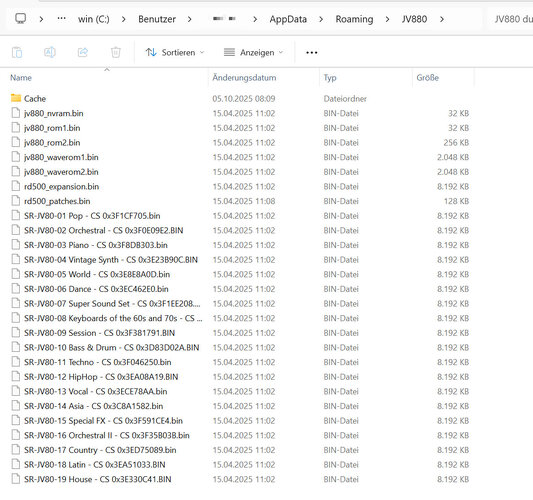Viewport: 533px width, 500px height.
Task: Select the SR-JV80-02 Orchestral file icon
Action: pyautogui.click(x=16, y=230)
